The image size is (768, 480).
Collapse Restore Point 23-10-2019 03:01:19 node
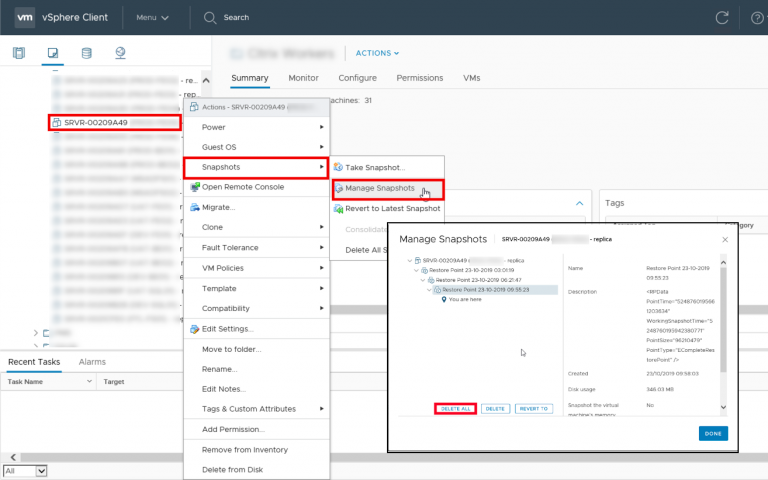click(x=416, y=270)
